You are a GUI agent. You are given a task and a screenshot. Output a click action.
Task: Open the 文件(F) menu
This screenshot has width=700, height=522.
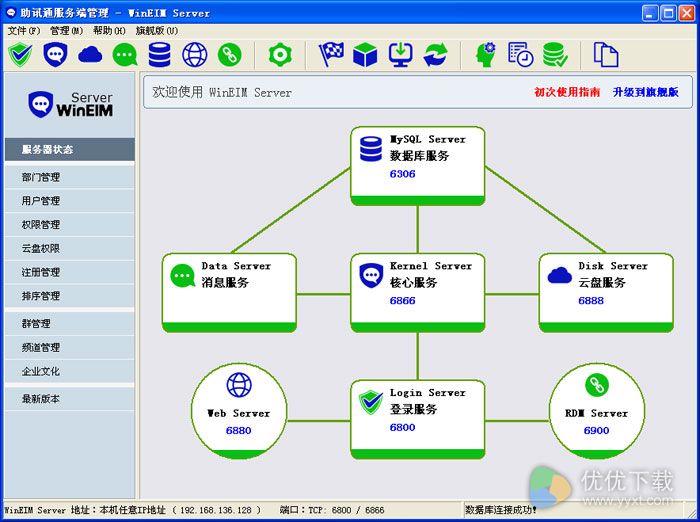(24, 30)
